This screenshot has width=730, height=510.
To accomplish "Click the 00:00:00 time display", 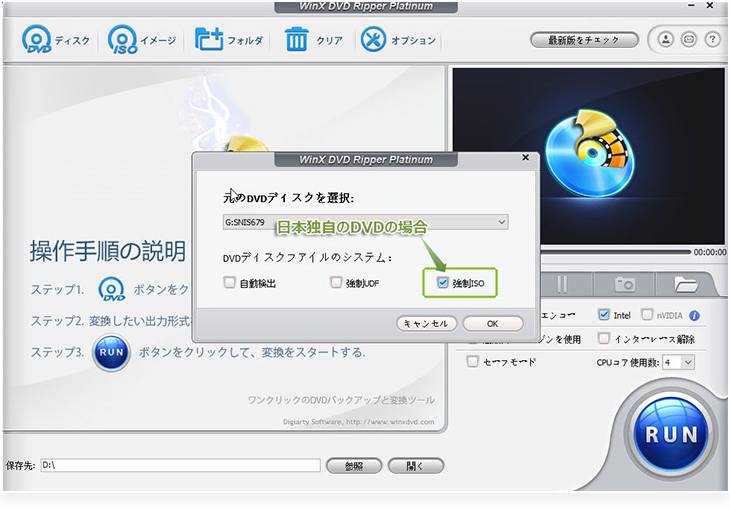I will 710,252.
